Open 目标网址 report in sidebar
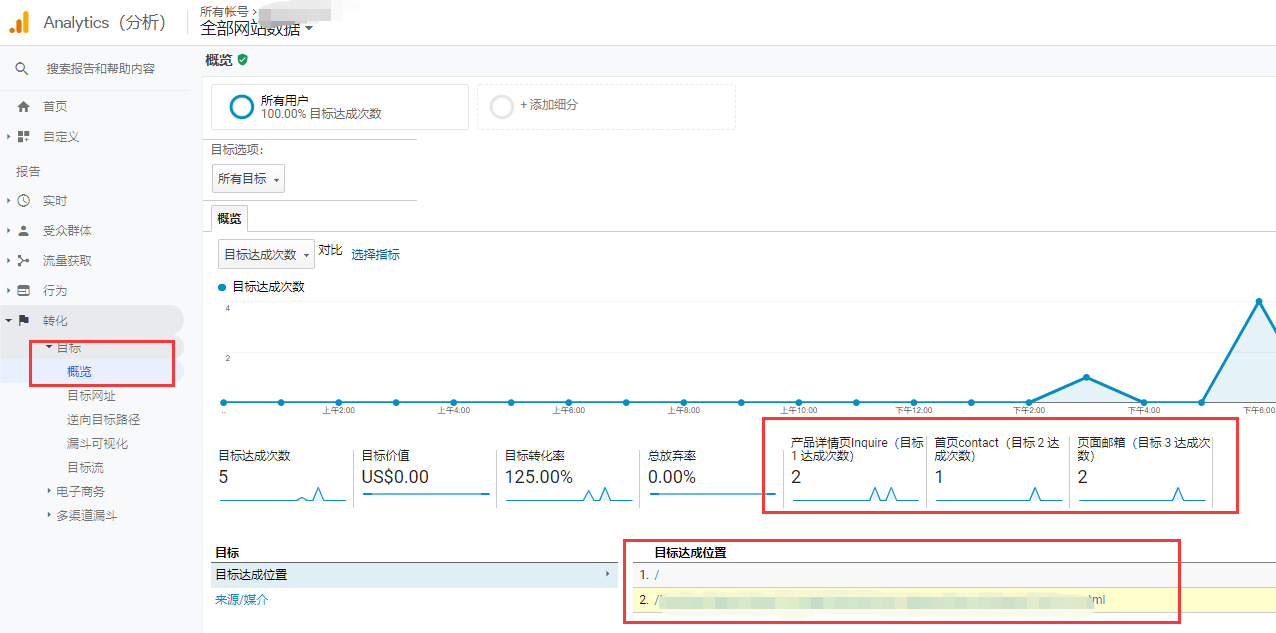 pos(91,396)
